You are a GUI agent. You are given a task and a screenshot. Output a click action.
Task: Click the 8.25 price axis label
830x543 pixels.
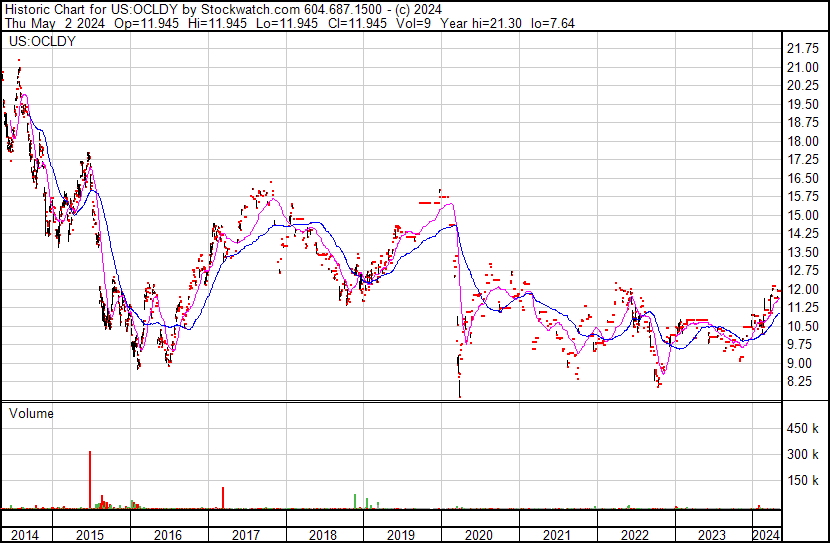coord(801,381)
